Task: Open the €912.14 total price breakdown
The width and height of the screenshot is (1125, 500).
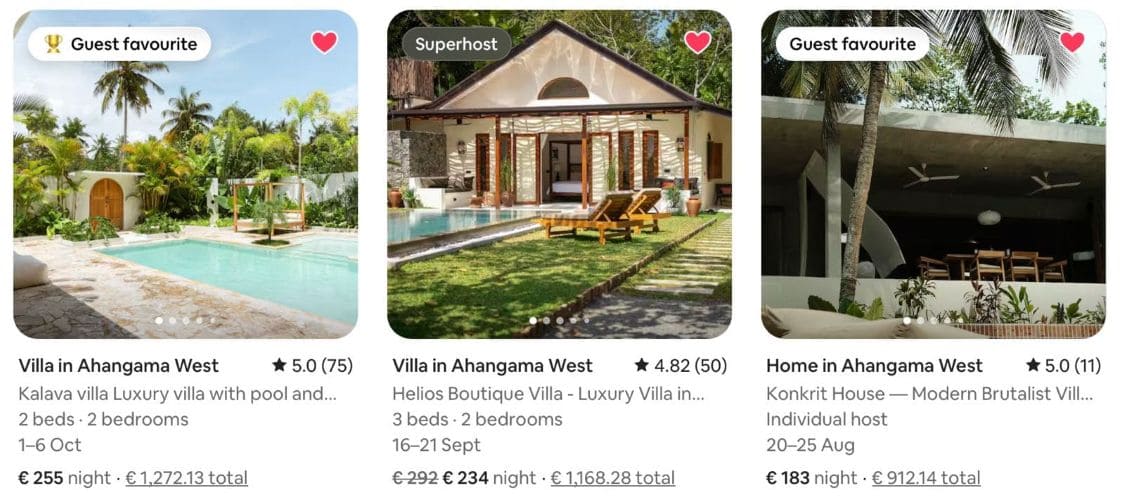Action: click(926, 478)
